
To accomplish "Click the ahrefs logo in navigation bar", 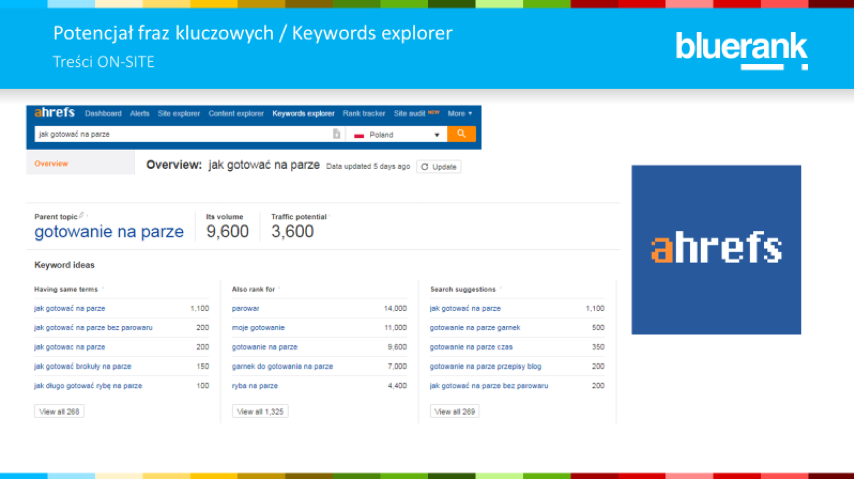I will pyautogui.click(x=54, y=113).
